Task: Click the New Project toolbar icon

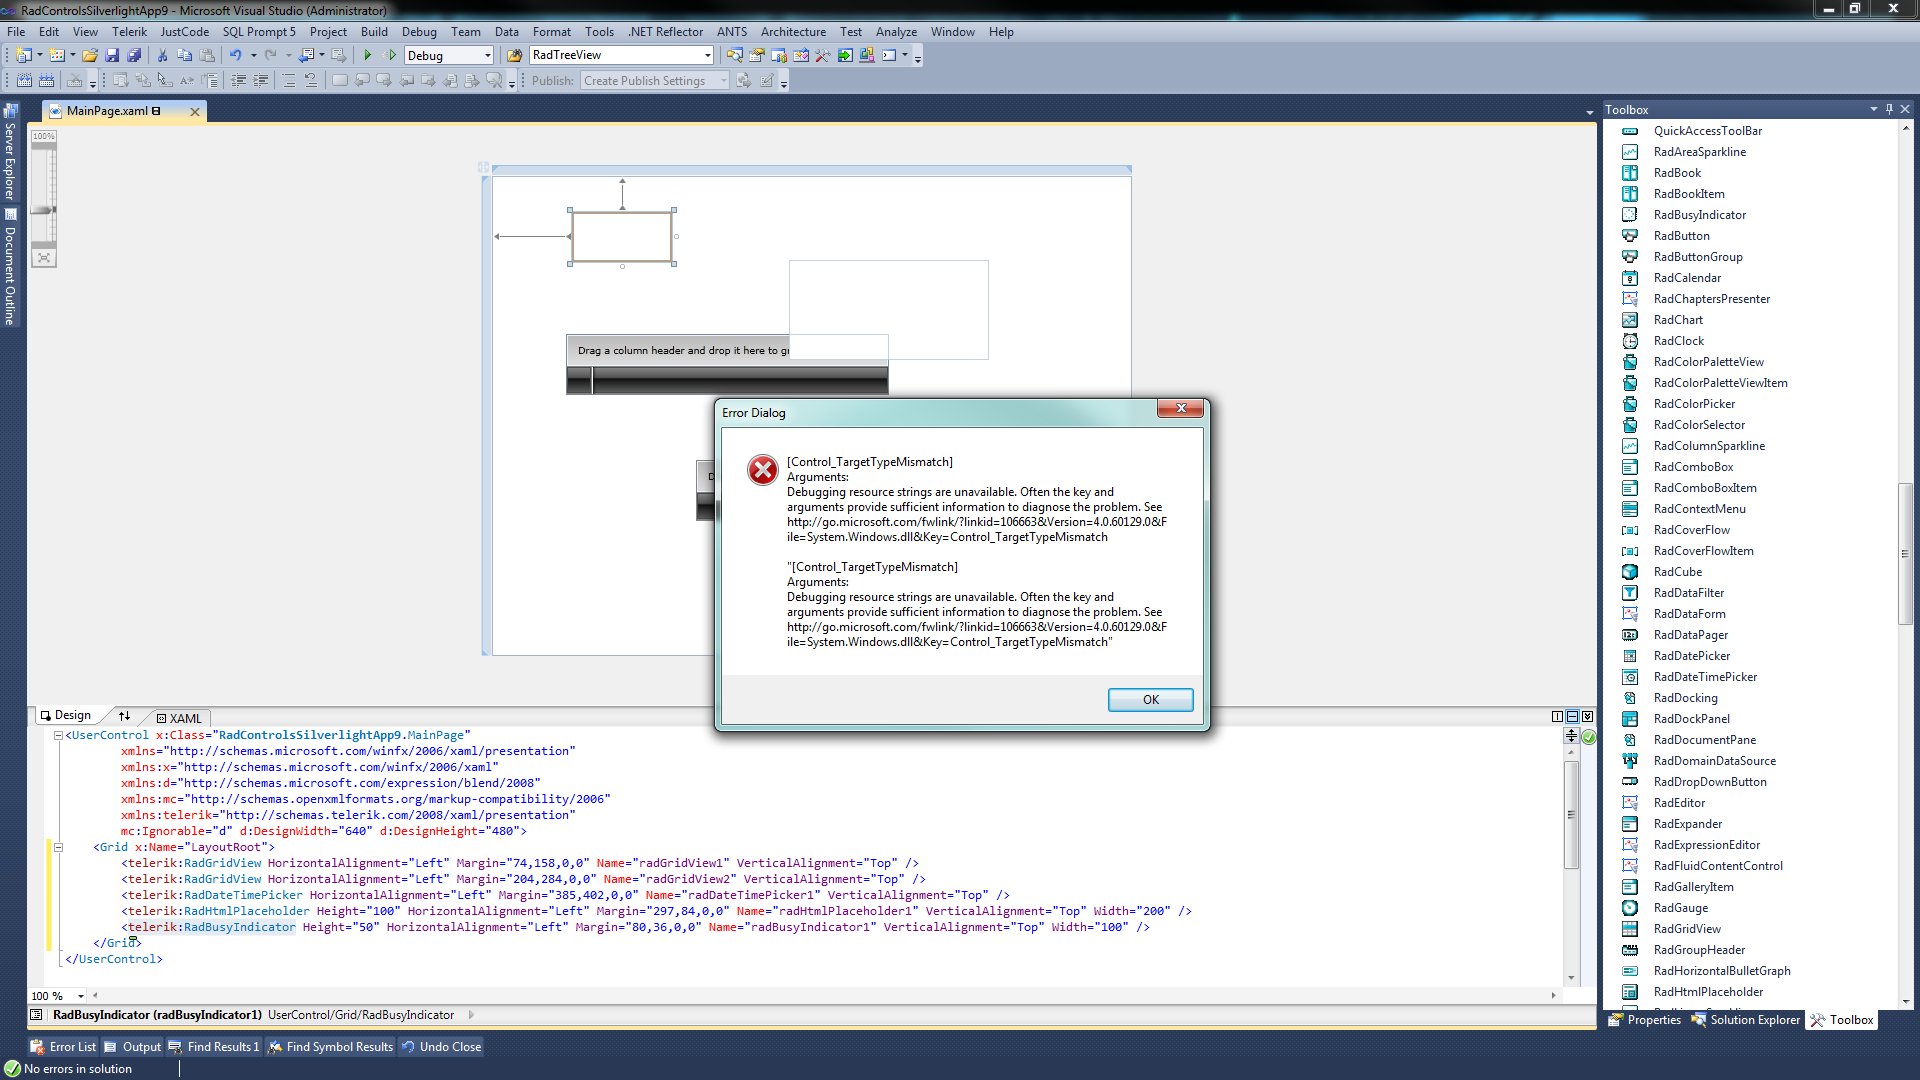Action: 24,56
